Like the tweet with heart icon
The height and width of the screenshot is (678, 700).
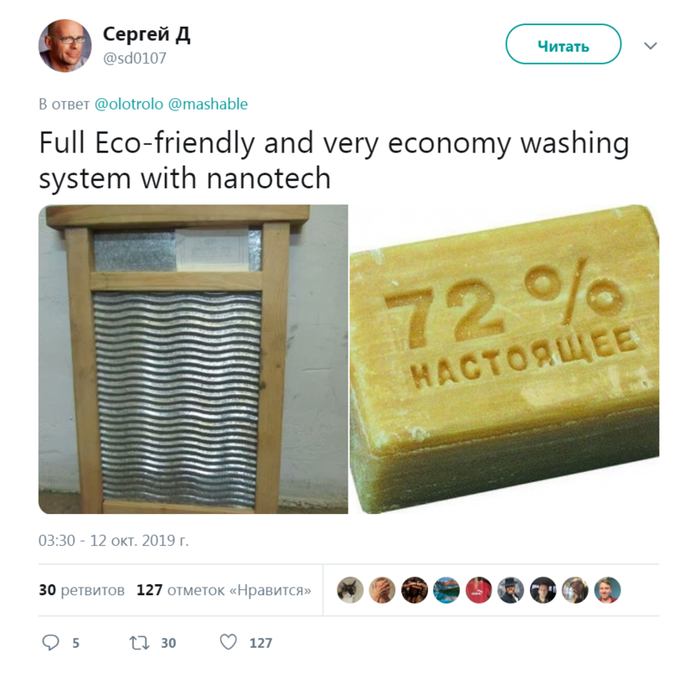229,642
